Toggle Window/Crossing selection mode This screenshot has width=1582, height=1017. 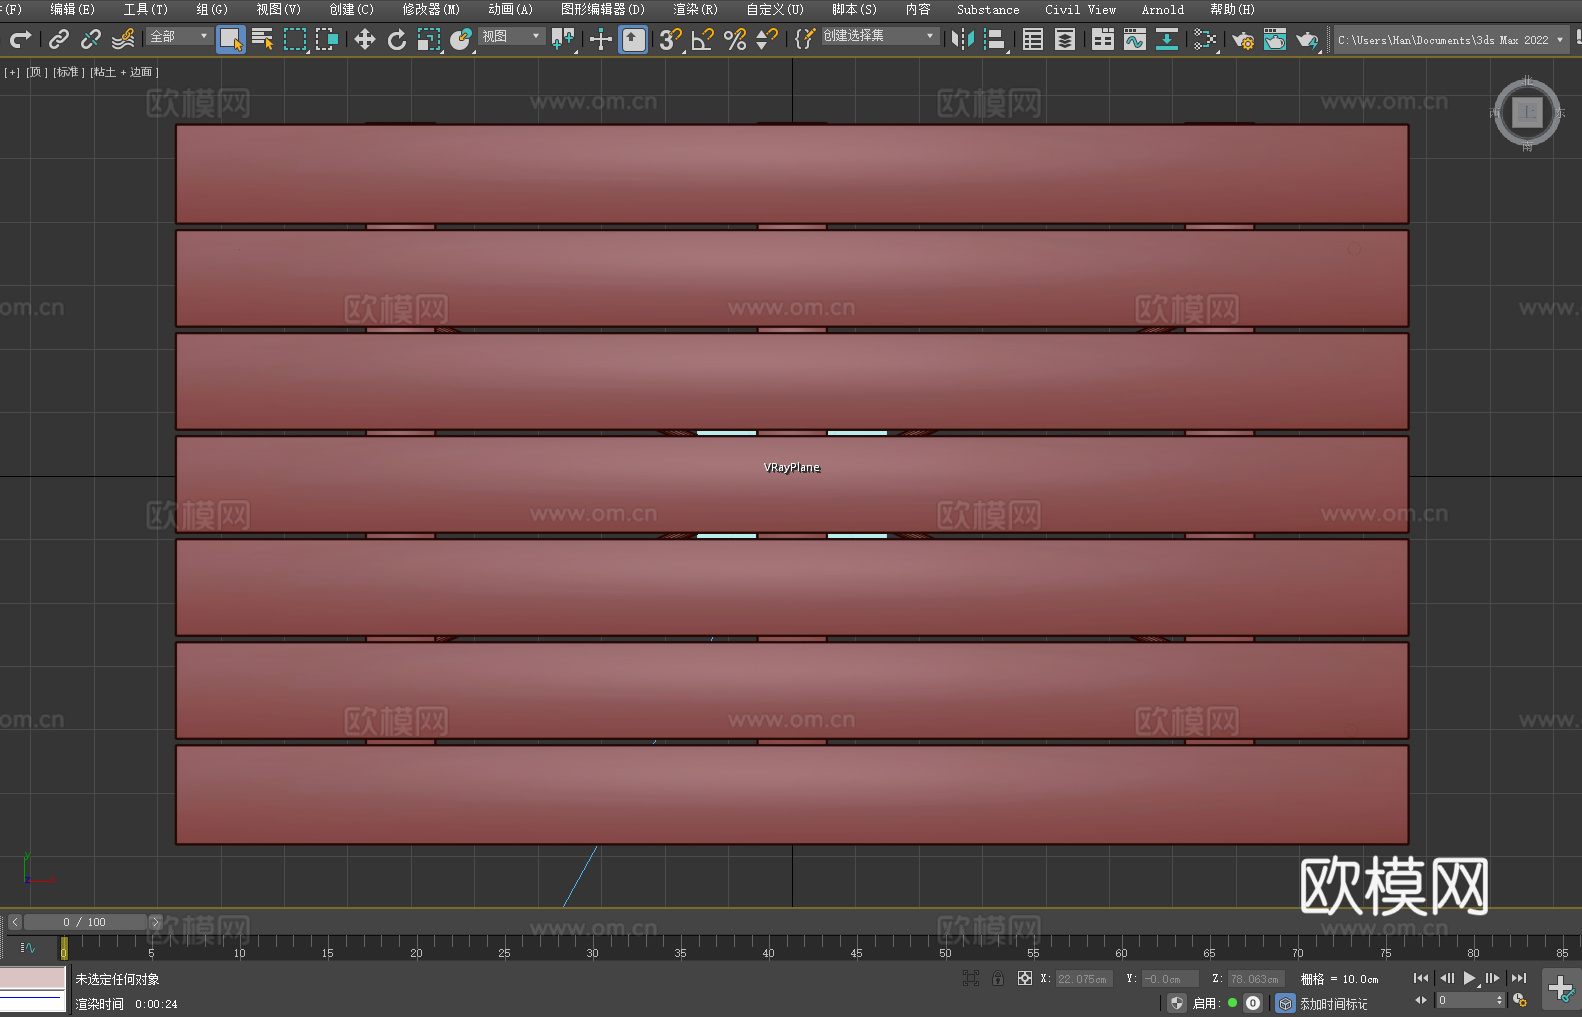(327, 39)
